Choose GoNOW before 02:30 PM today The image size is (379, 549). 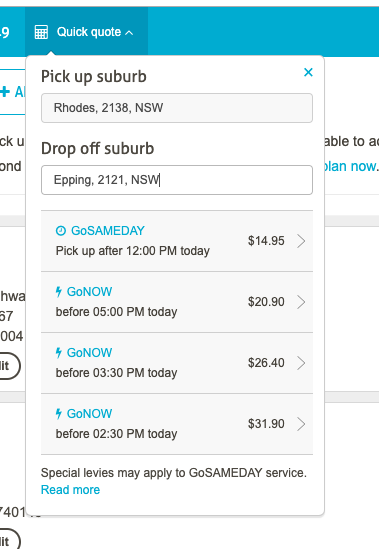click(177, 424)
